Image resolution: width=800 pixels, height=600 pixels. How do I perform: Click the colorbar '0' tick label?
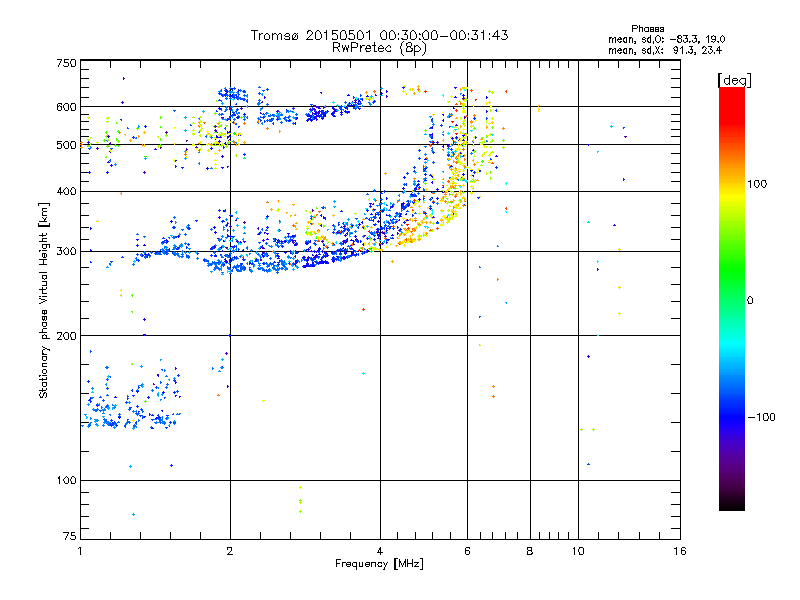750,300
